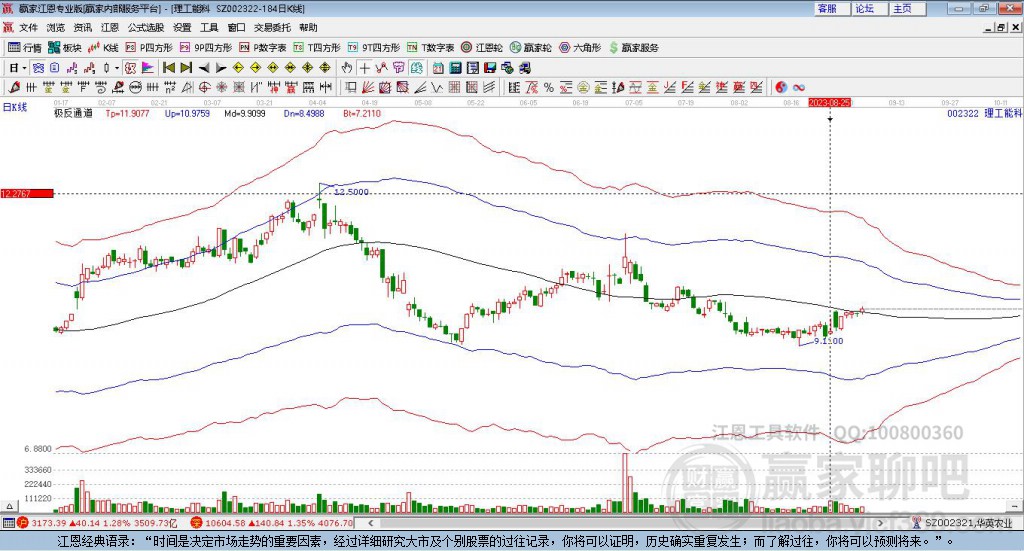
Task: Select the V-shaped zigzag line tool
Action: [x=436, y=87]
